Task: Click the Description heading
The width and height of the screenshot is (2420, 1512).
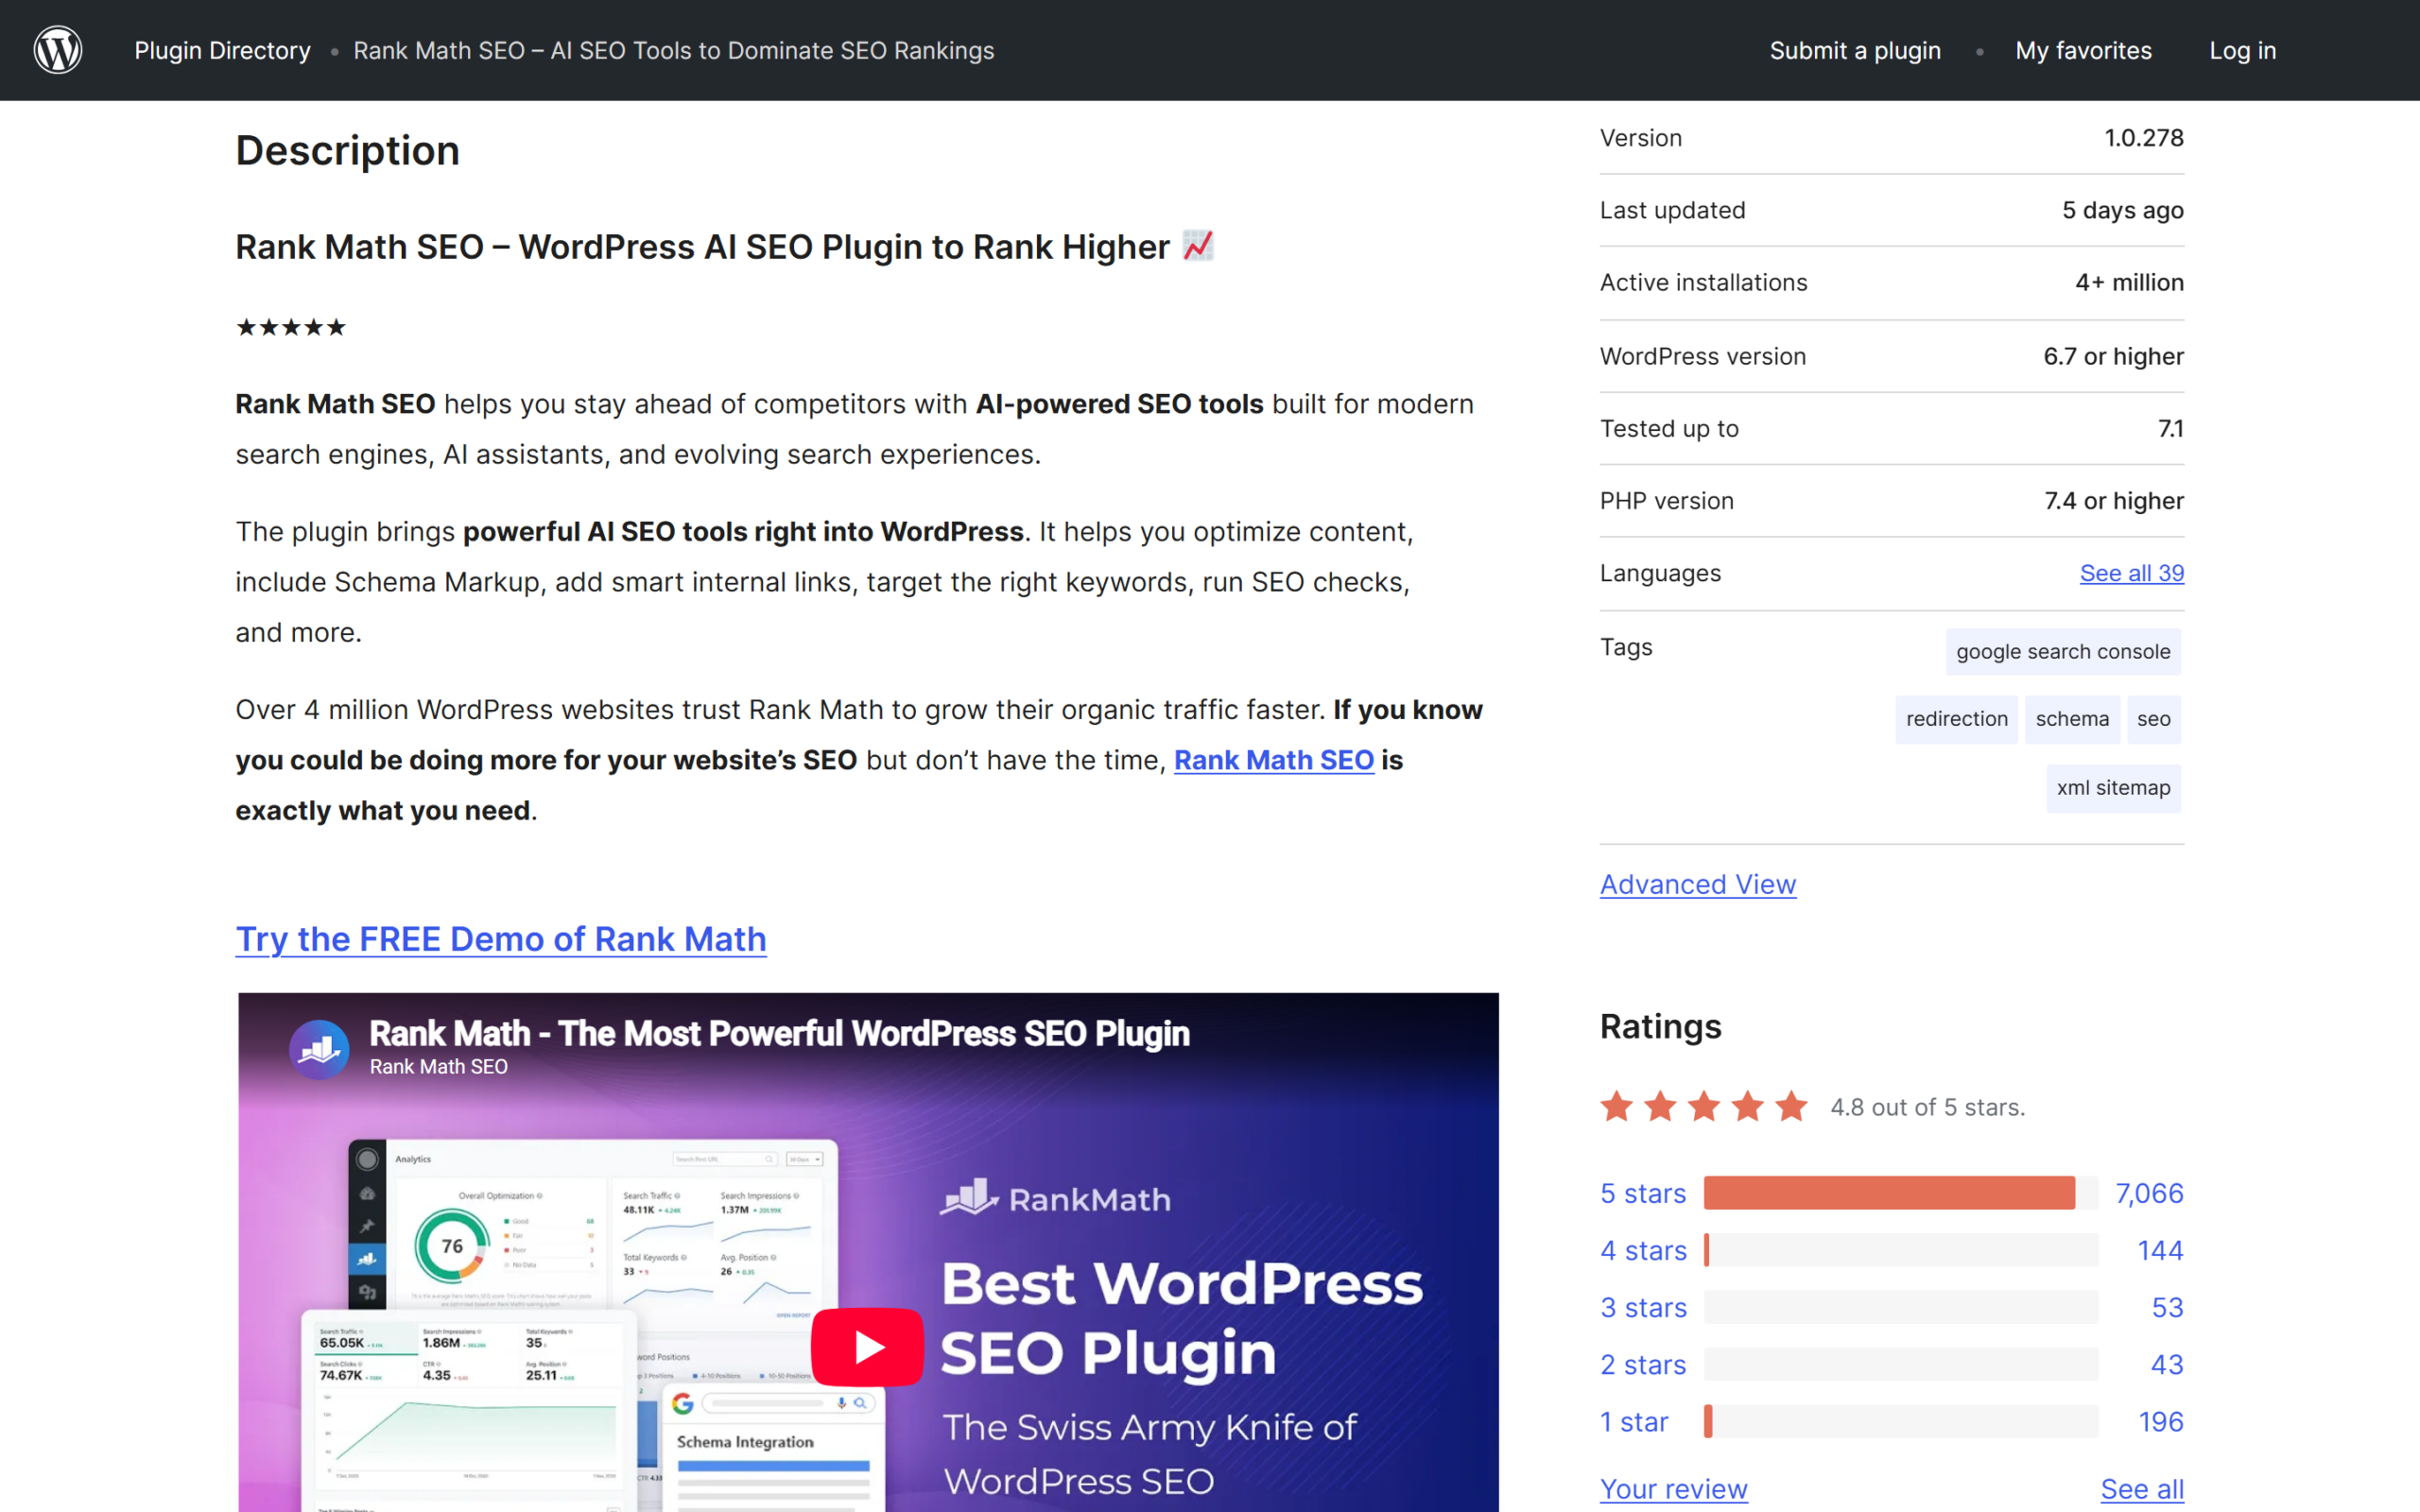Action: coord(347,150)
